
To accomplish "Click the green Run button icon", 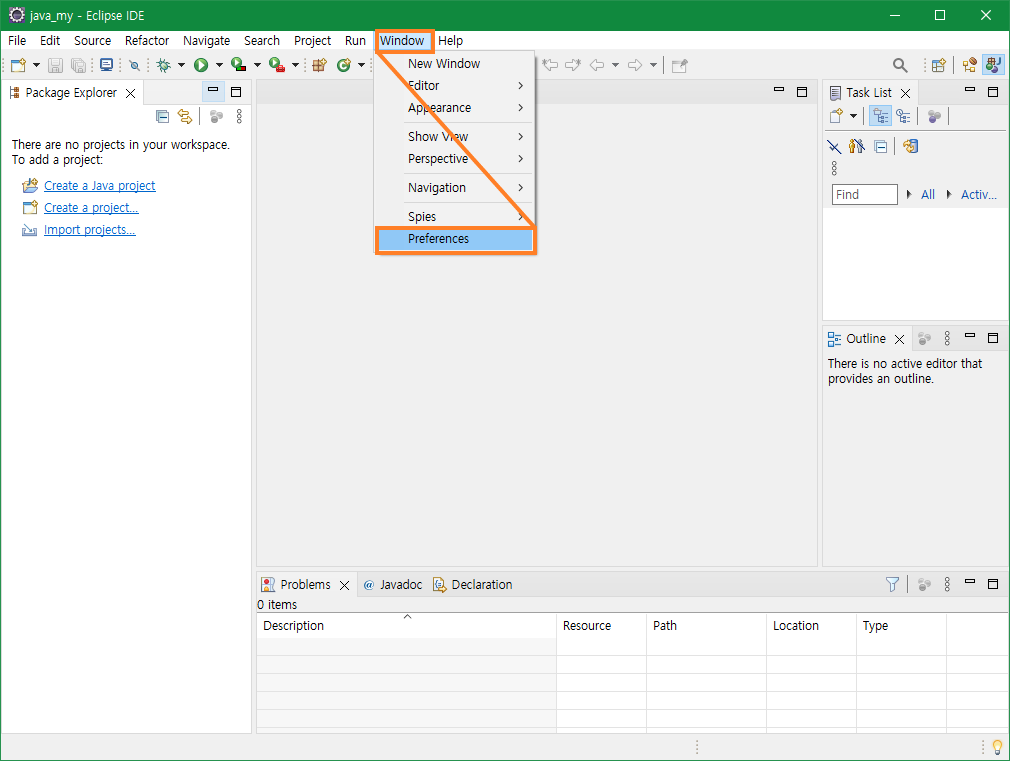I will [x=201, y=65].
